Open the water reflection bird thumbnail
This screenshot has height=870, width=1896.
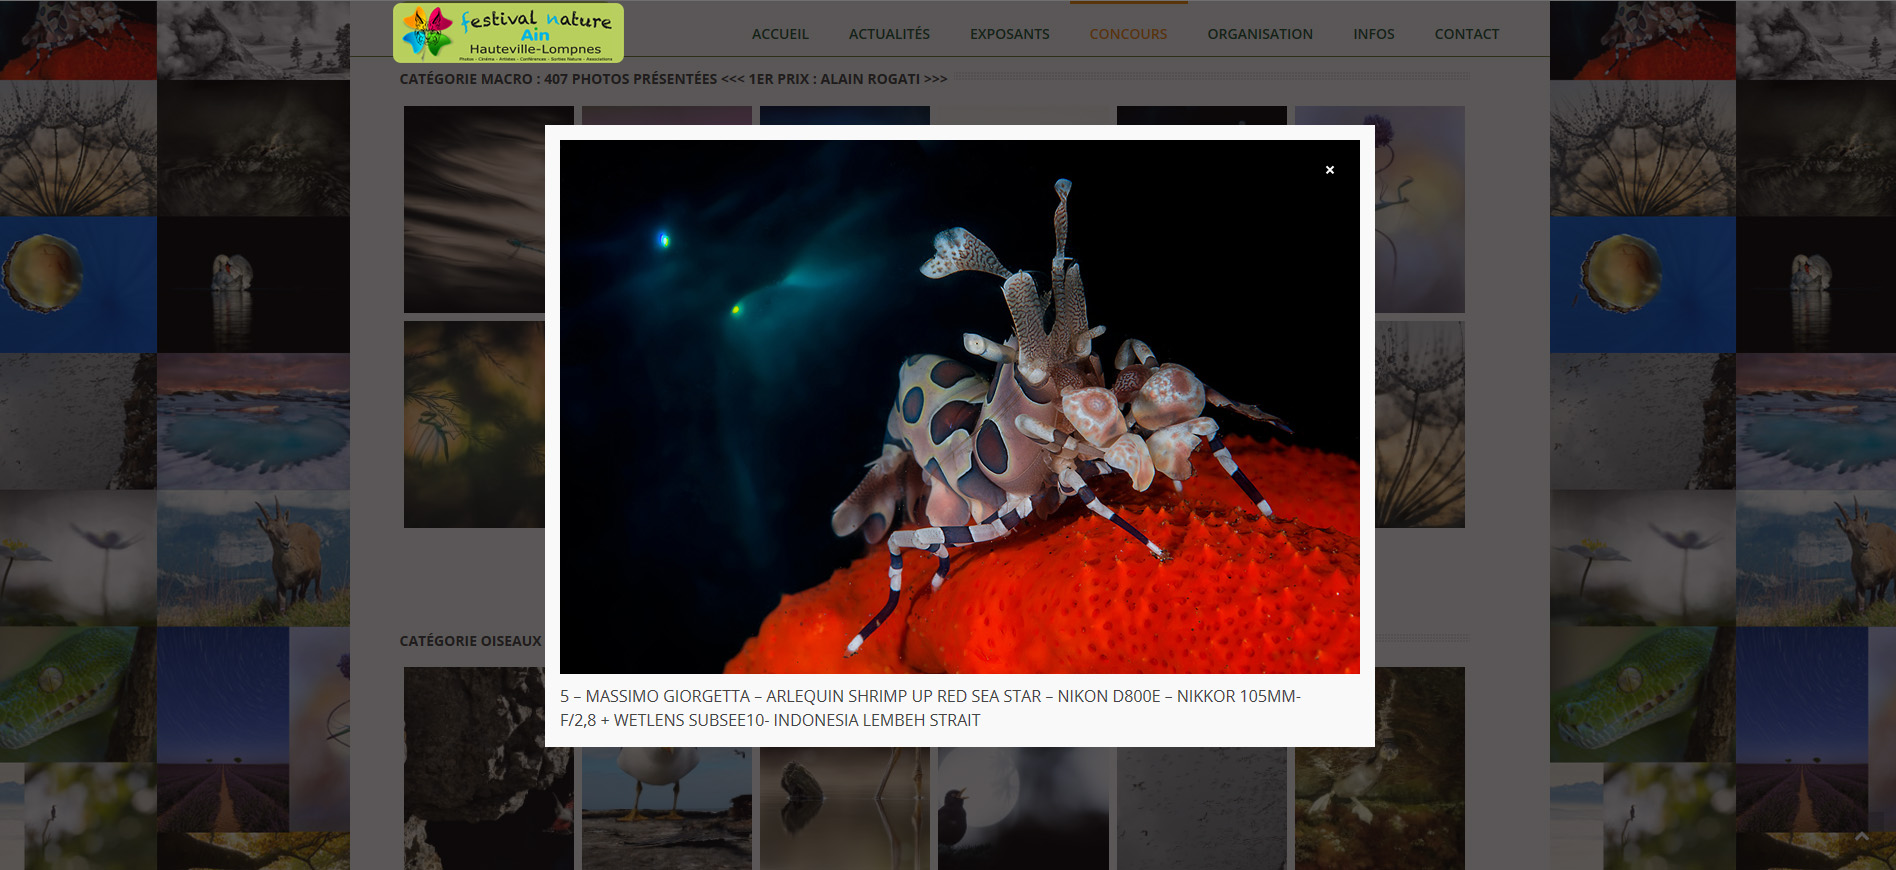click(x=845, y=808)
